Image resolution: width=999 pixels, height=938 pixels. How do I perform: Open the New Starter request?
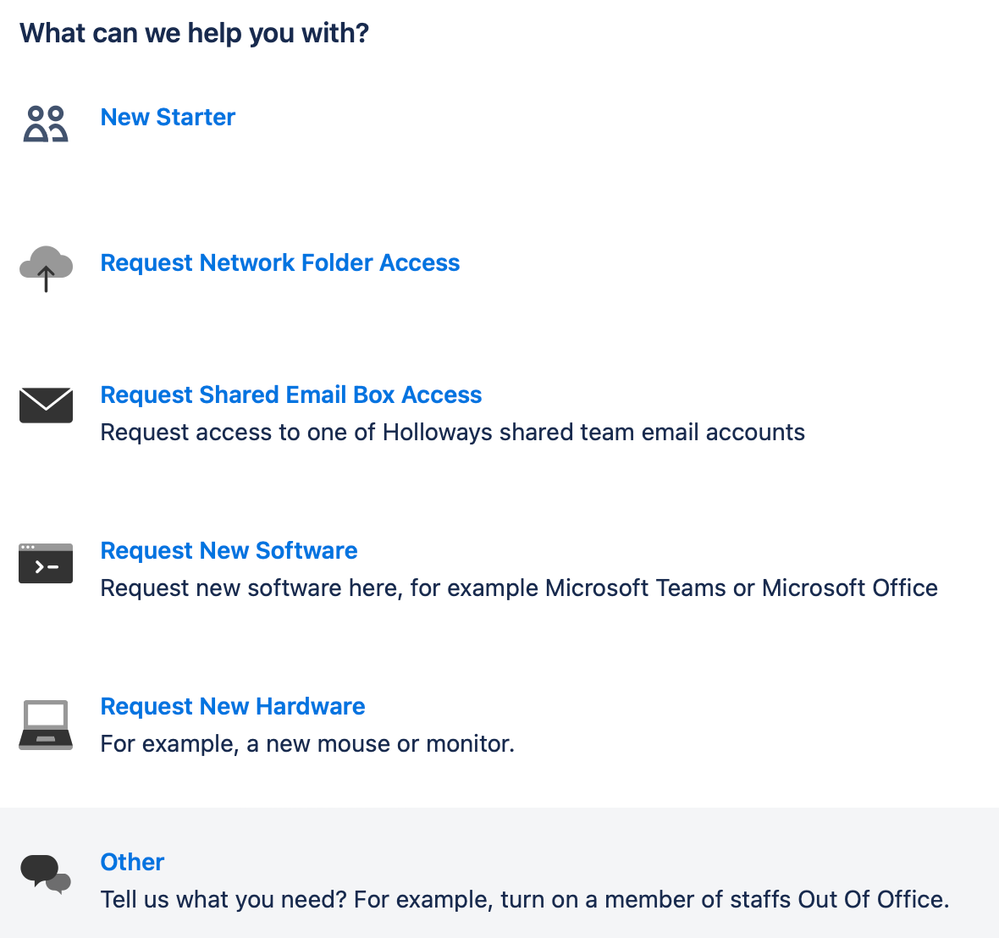coord(168,117)
